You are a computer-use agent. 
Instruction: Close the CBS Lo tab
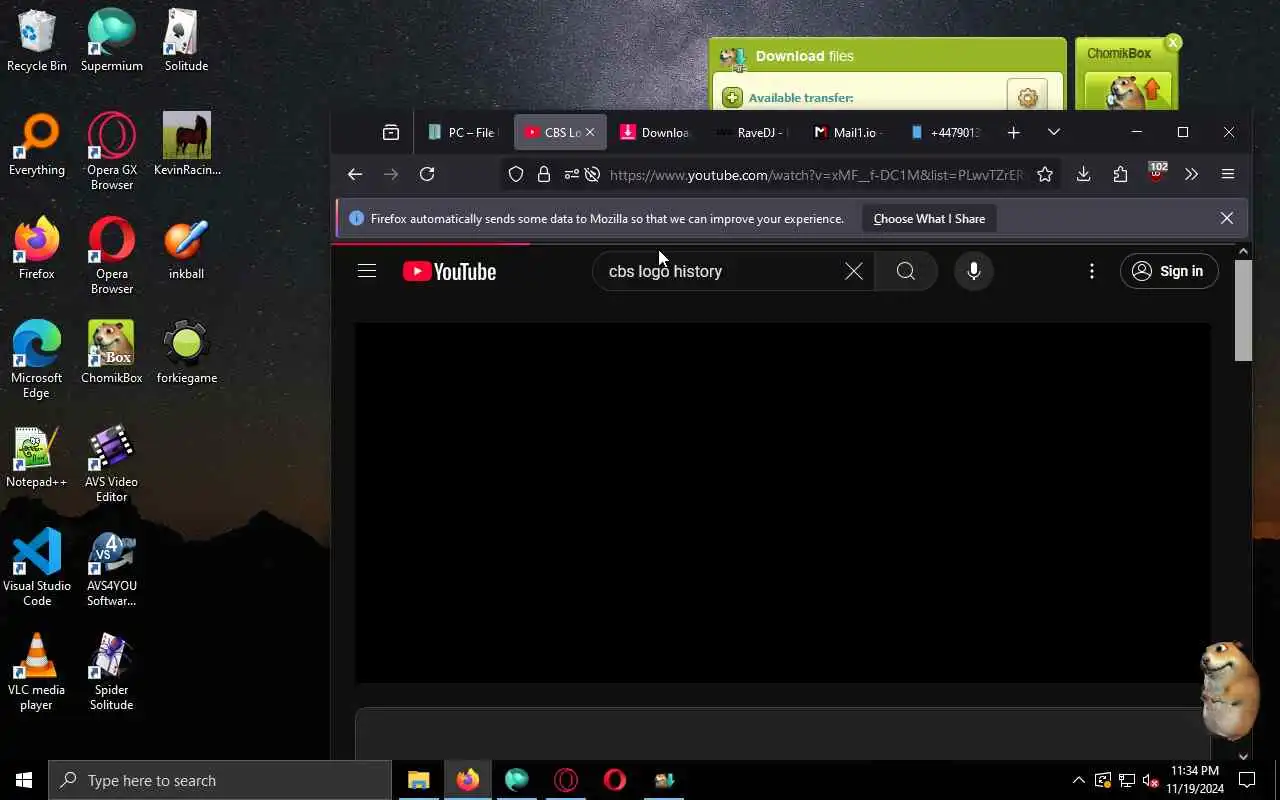590,132
